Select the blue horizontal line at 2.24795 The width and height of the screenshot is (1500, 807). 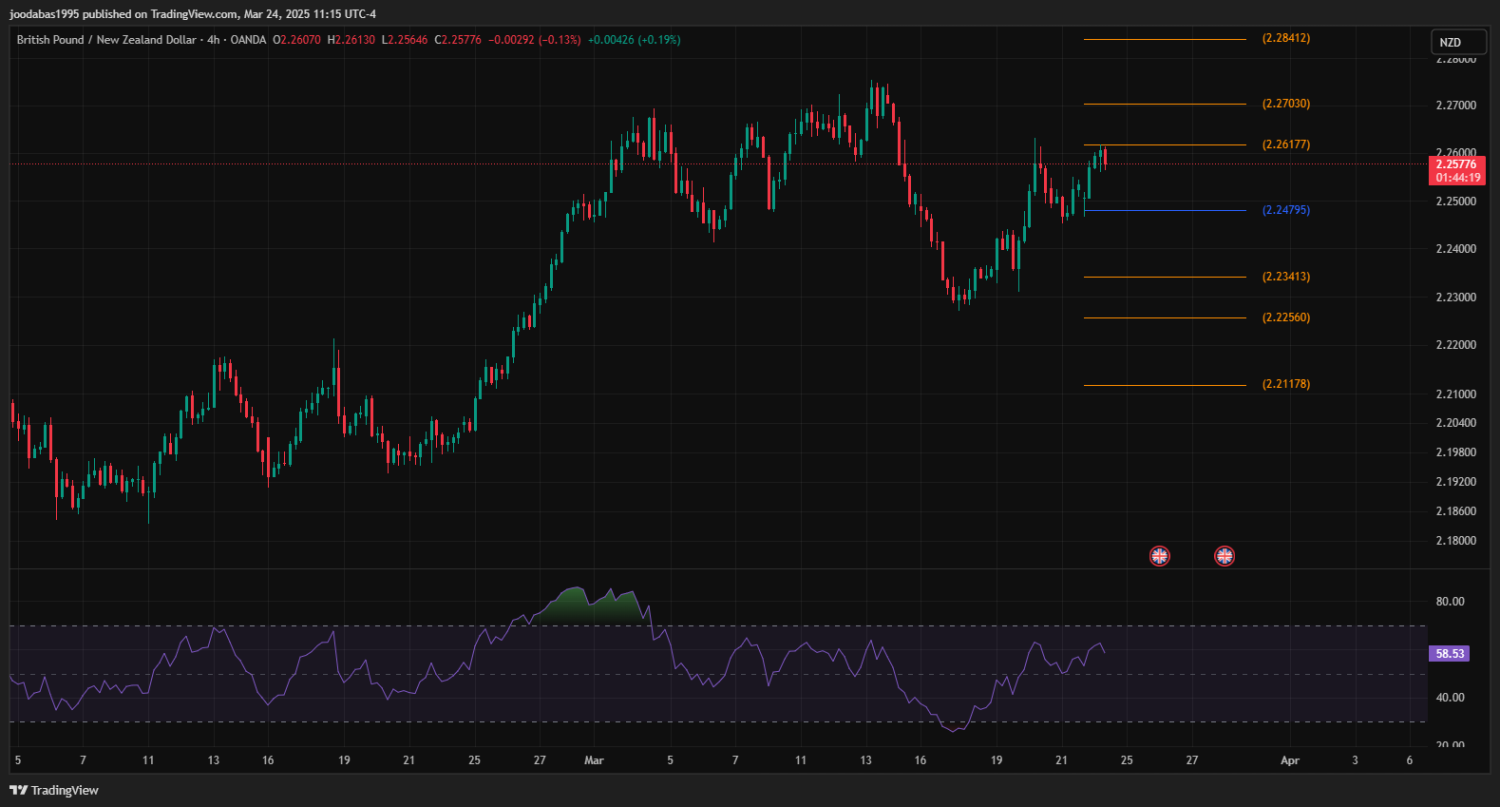(x=1165, y=211)
